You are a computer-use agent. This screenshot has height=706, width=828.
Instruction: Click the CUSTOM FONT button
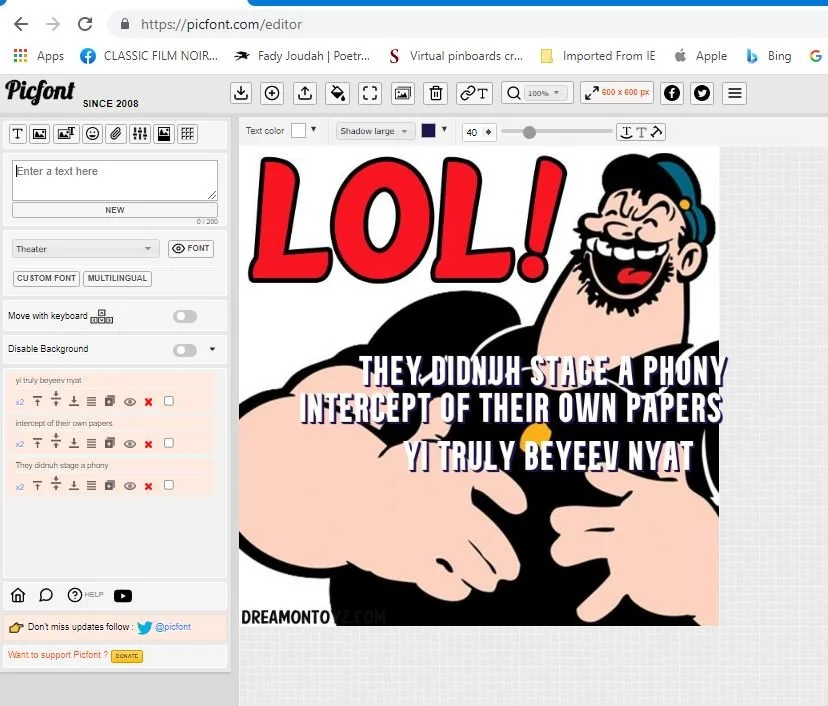pyautogui.click(x=46, y=278)
